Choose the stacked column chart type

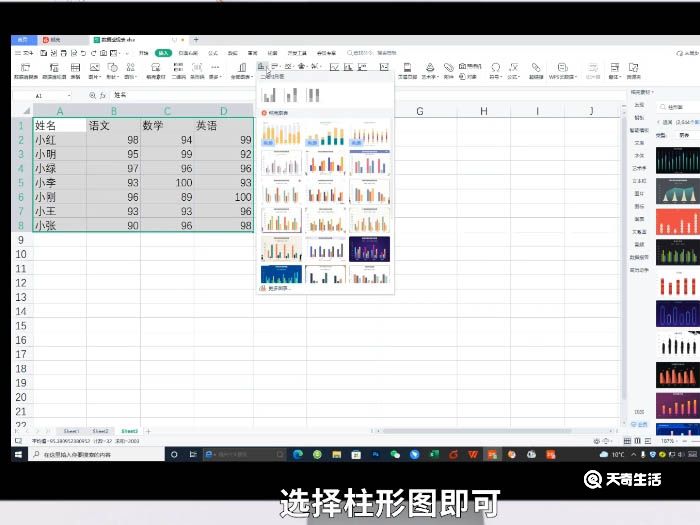click(291, 95)
